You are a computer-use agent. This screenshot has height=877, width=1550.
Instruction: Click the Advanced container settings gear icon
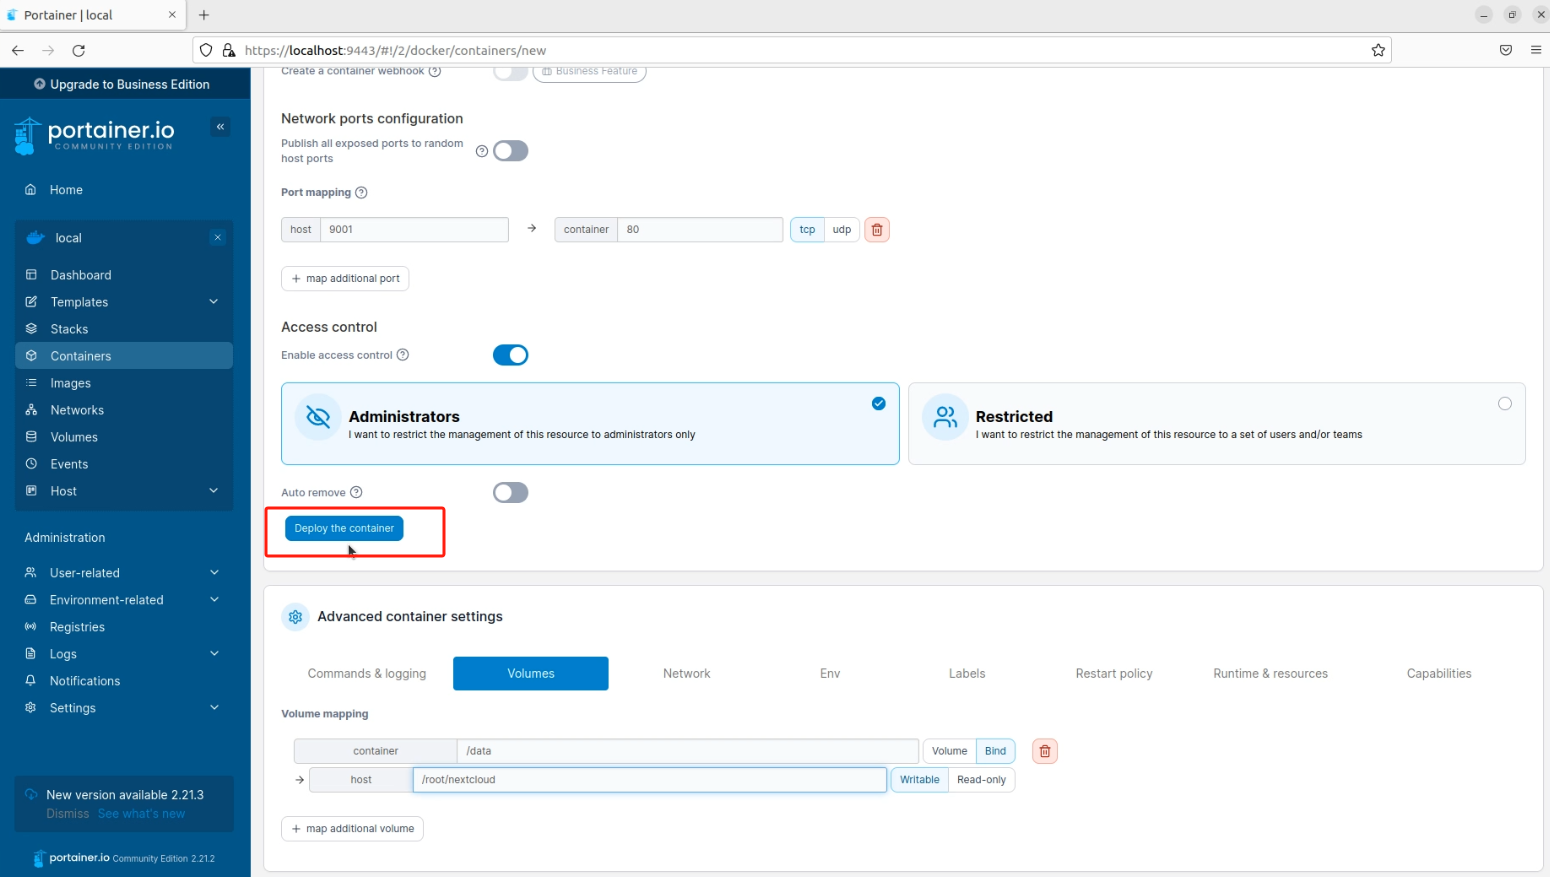[295, 617]
